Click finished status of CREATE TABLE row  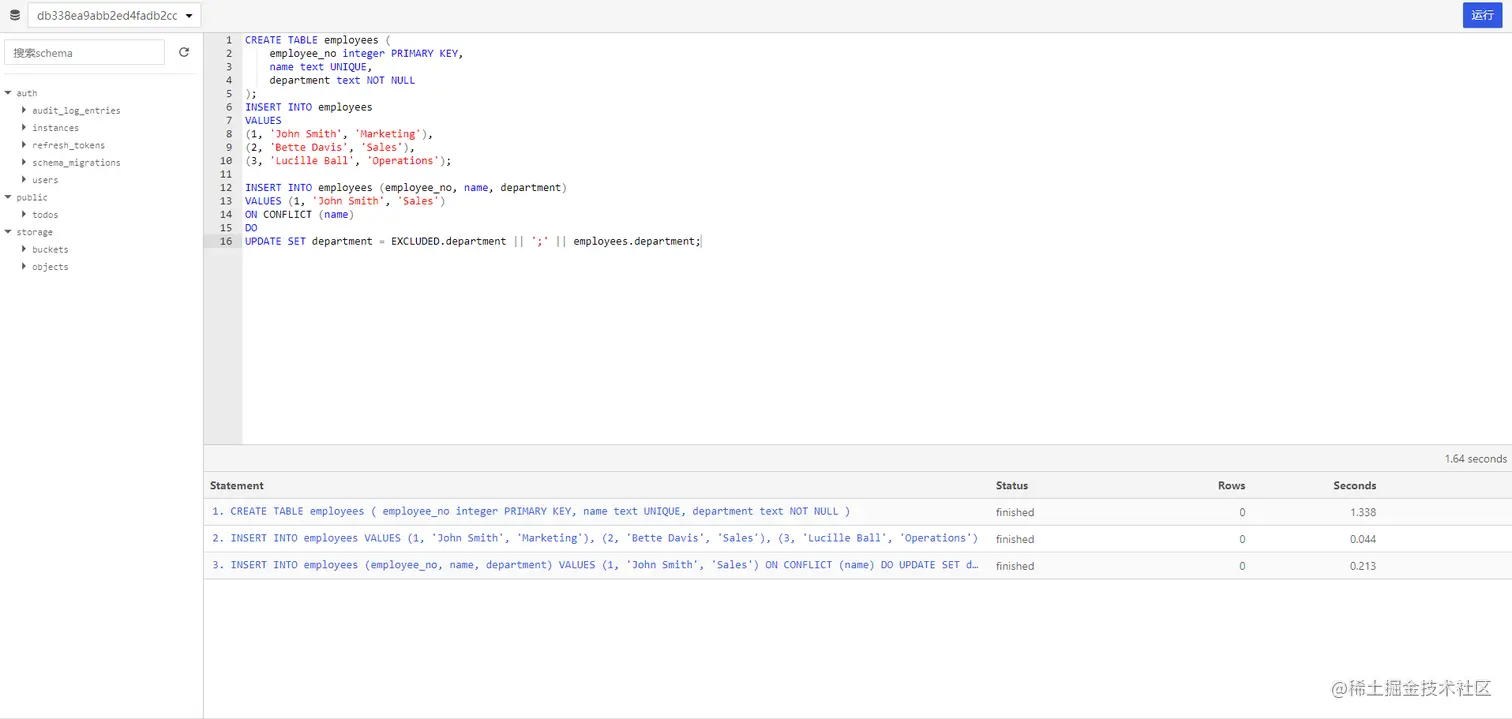click(1015, 512)
